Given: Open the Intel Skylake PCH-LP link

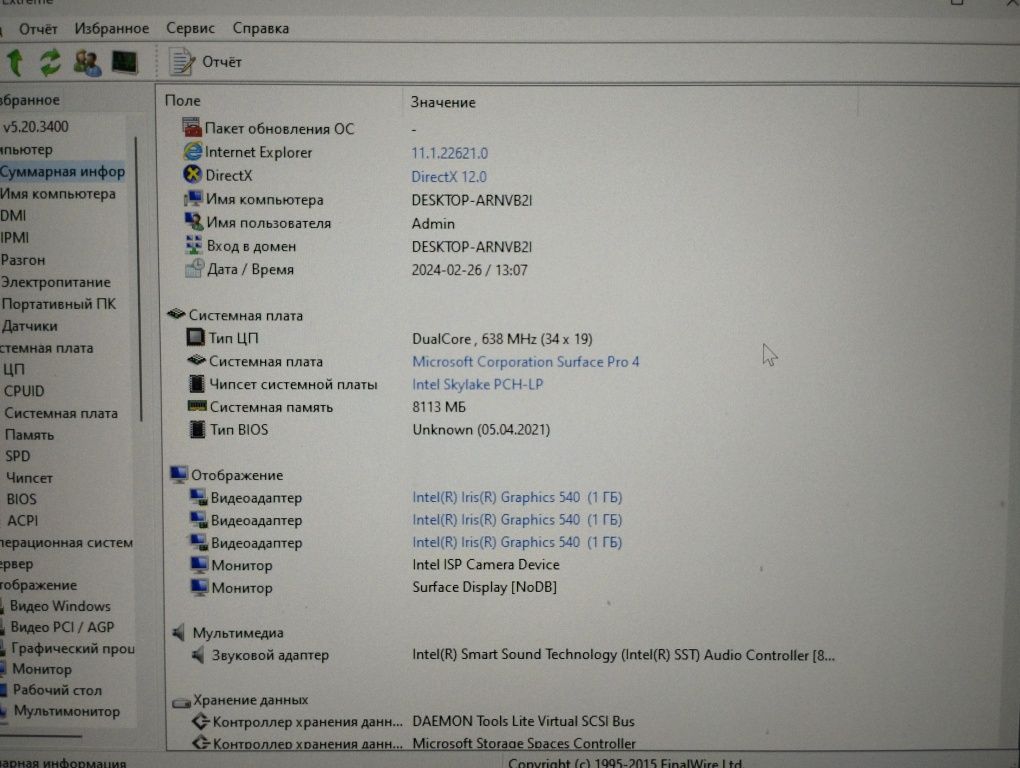Looking at the screenshot, I should tap(477, 384).
